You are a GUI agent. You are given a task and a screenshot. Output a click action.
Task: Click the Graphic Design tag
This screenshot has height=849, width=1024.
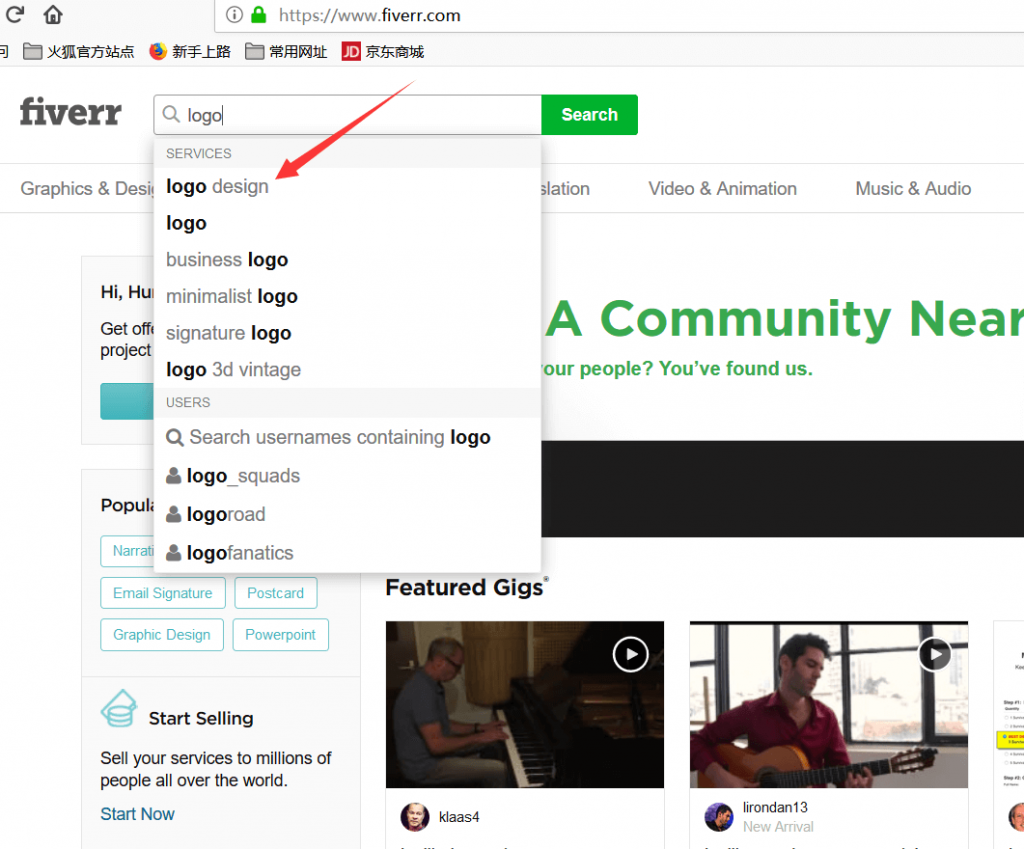(x=162, y=635)
